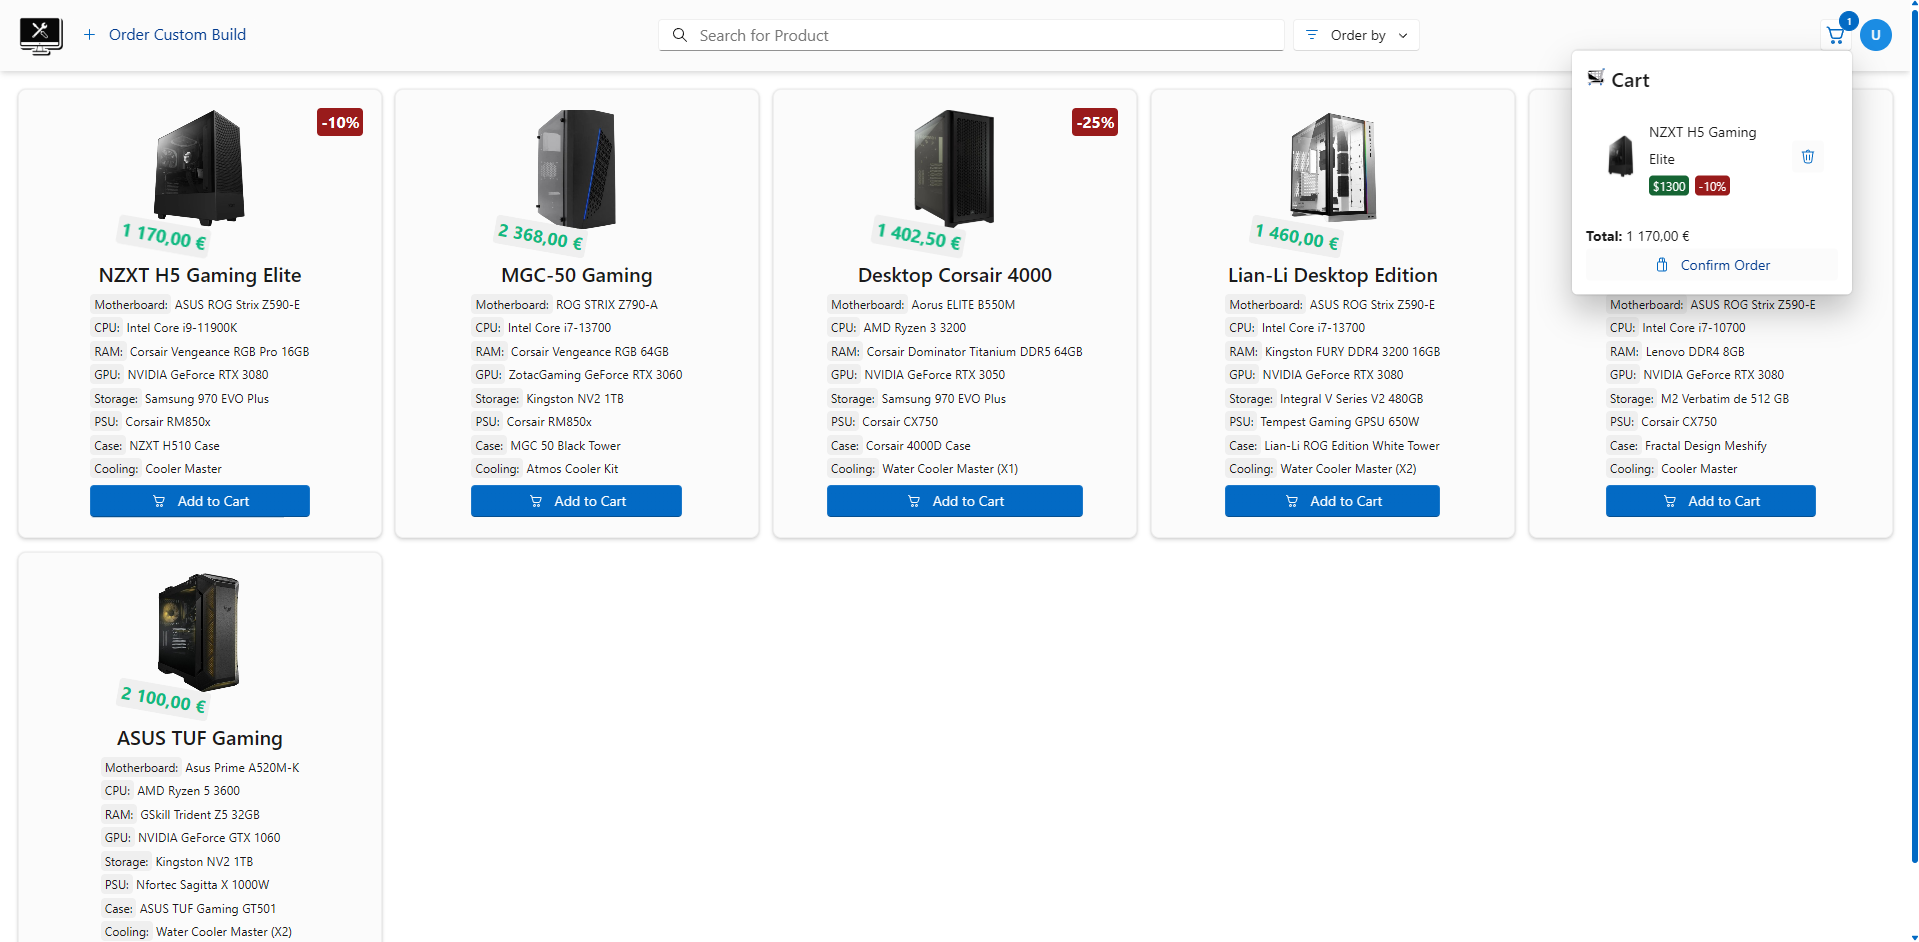Toggle the shopping cart icon in header

pyautogui.click(x=1835, y=36)
